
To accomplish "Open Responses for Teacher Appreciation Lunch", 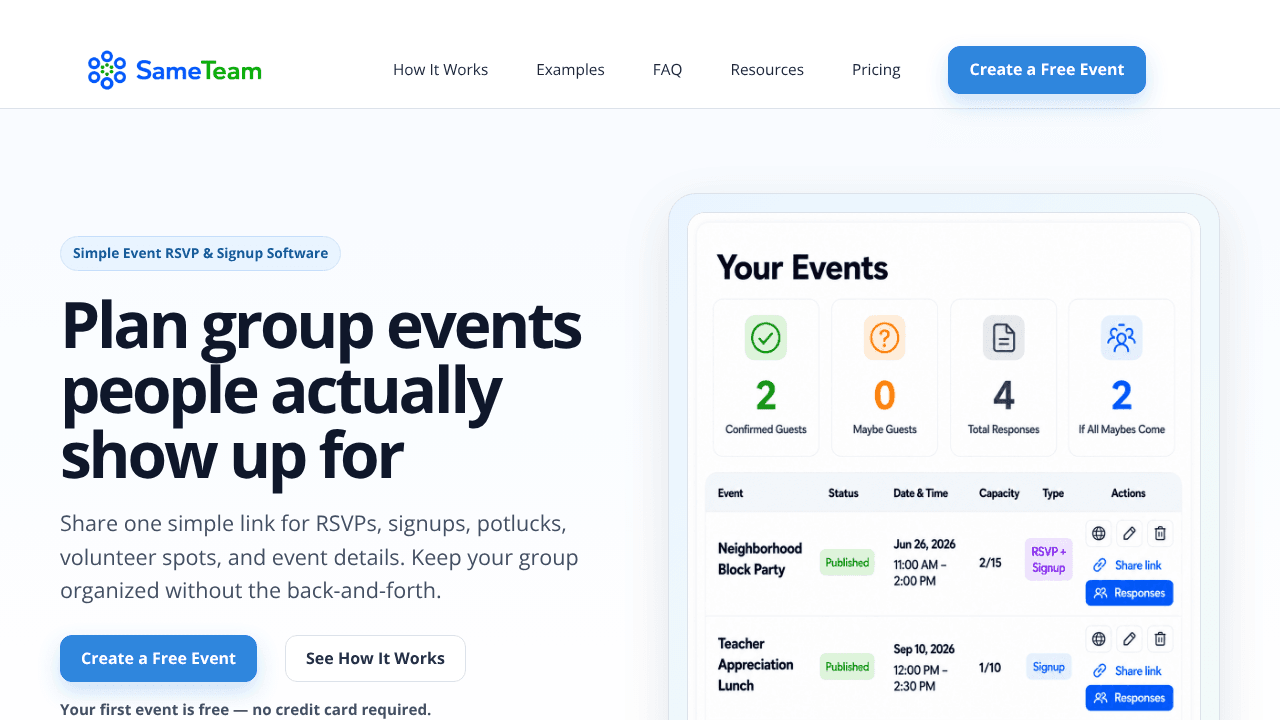I will click(1129, 698).
